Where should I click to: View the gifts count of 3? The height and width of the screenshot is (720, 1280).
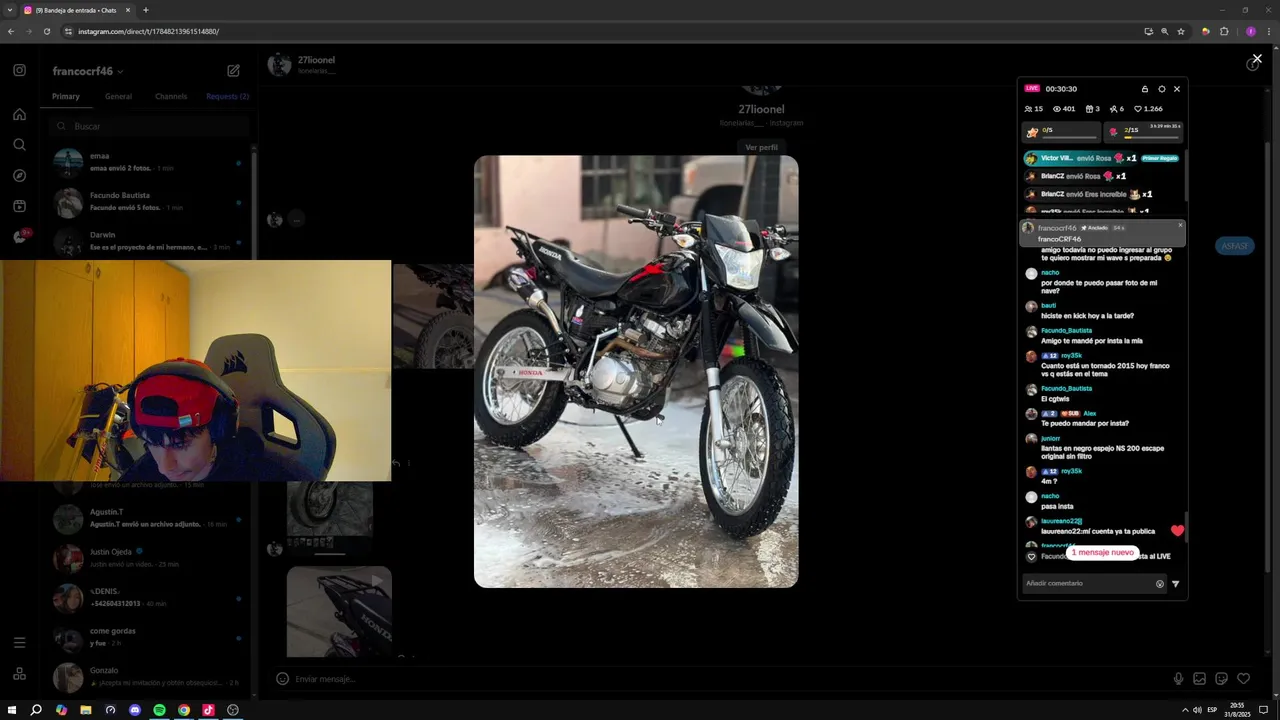click(1093, 109)
